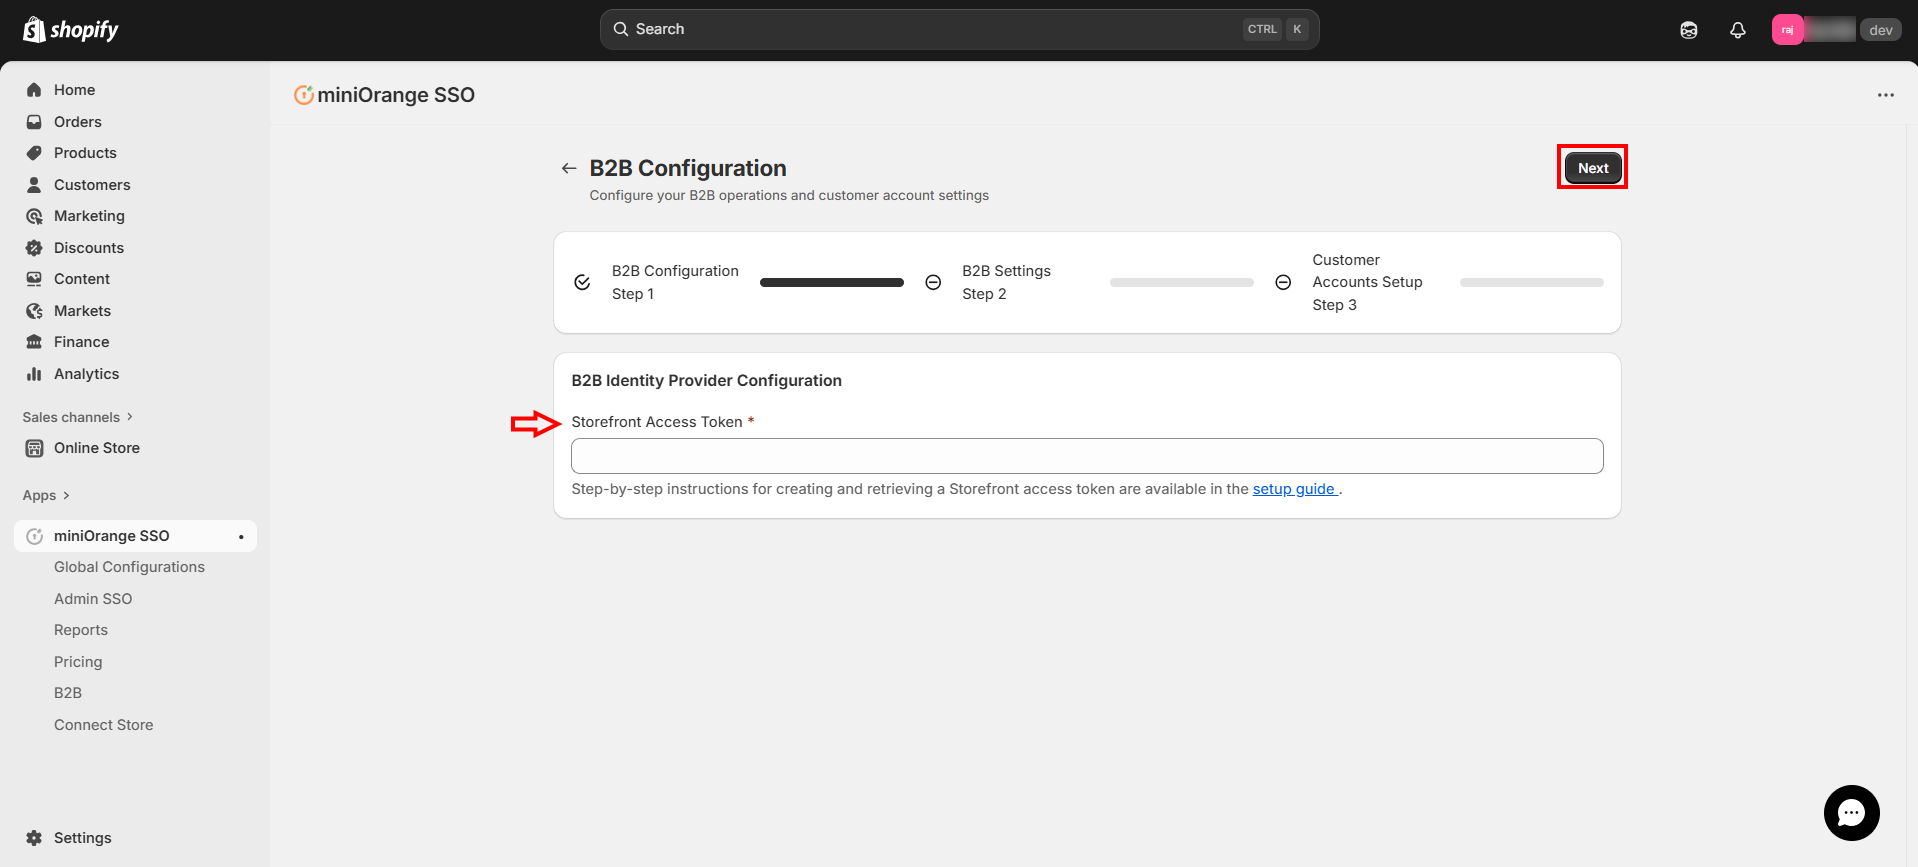
Task: Open the setup guide link
Action: point(1293,489)
